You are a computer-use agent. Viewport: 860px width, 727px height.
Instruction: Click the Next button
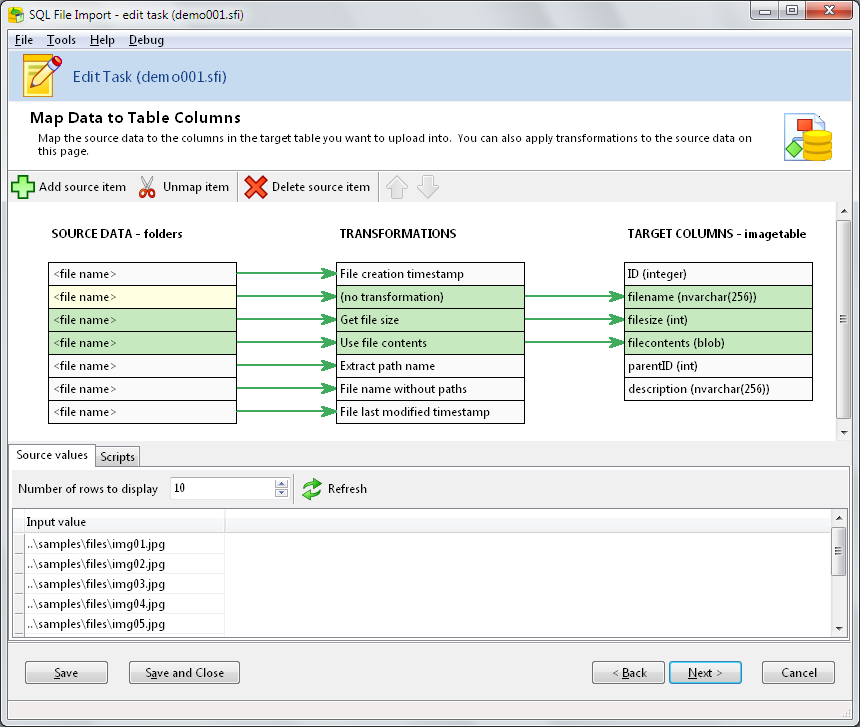(705, 672)
